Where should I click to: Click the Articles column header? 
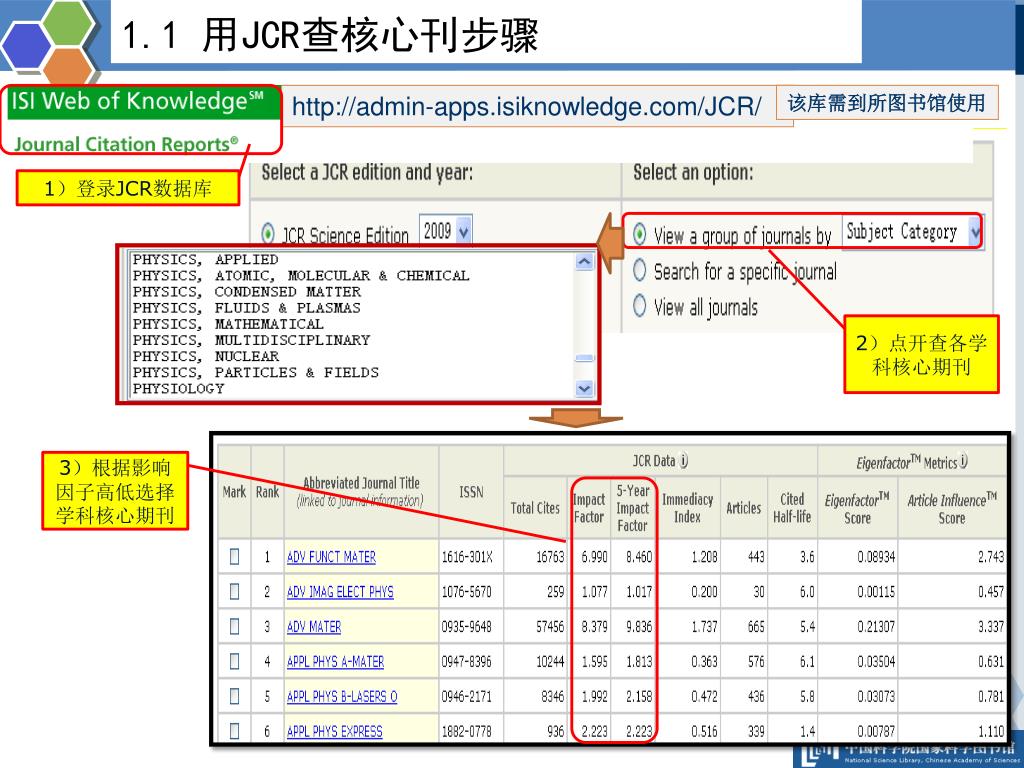(743, 508)
